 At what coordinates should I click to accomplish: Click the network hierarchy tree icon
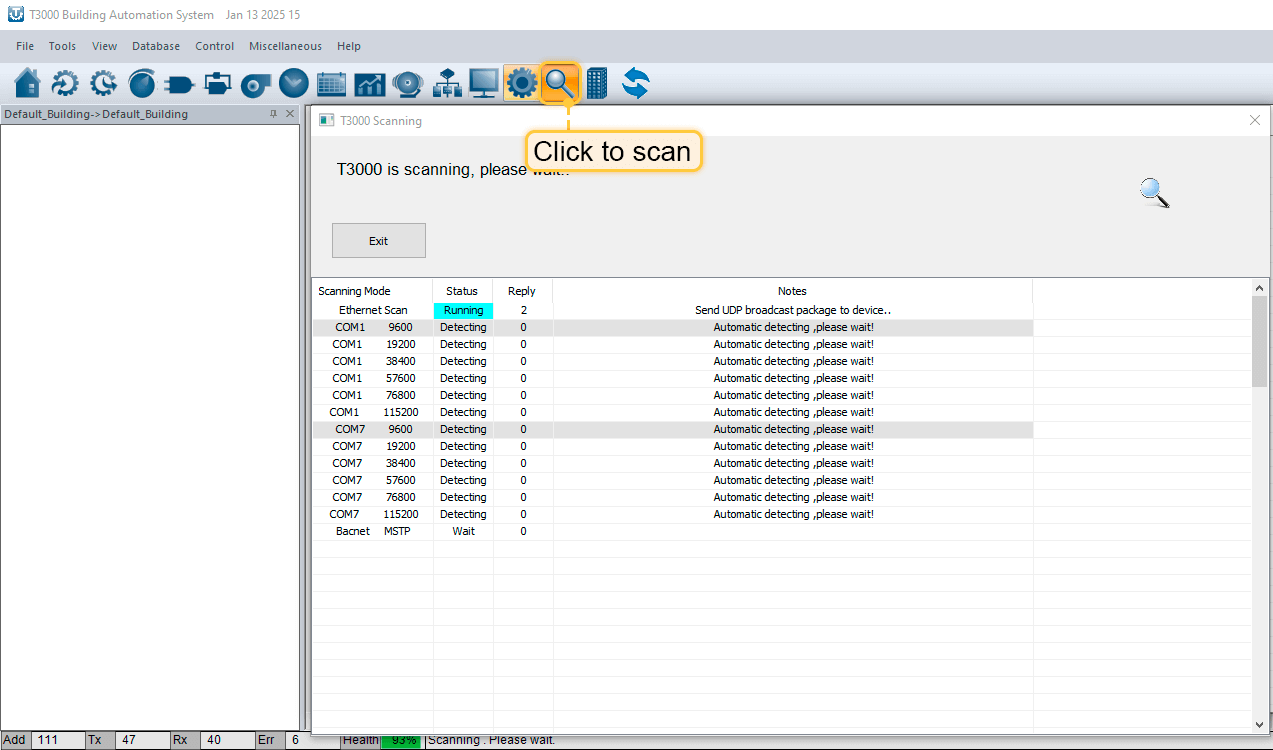pyautogui.click(x=446, y=84)
